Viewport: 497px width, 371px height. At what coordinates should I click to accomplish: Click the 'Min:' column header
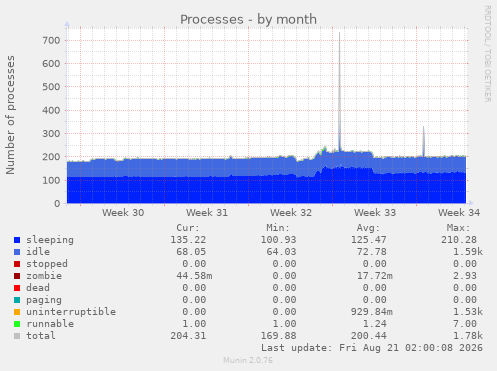[x=278, y=228]
